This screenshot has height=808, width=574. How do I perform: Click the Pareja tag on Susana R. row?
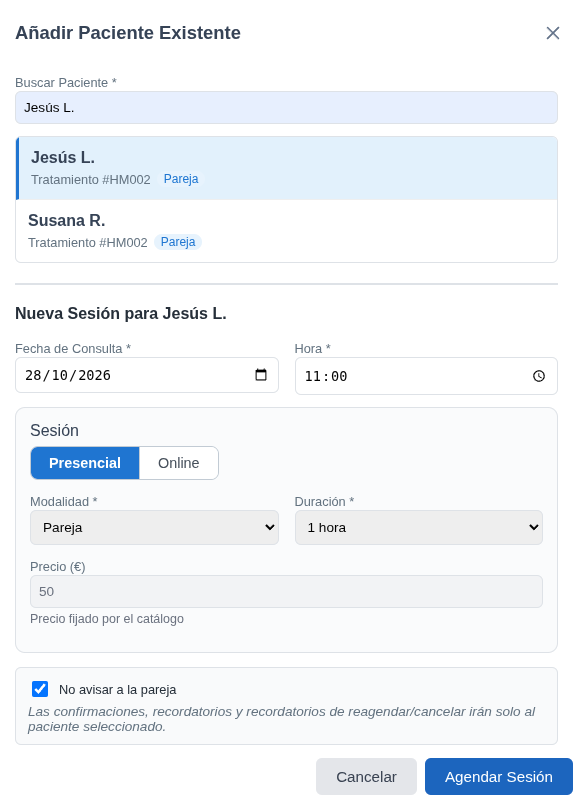(x=178, y=242)
